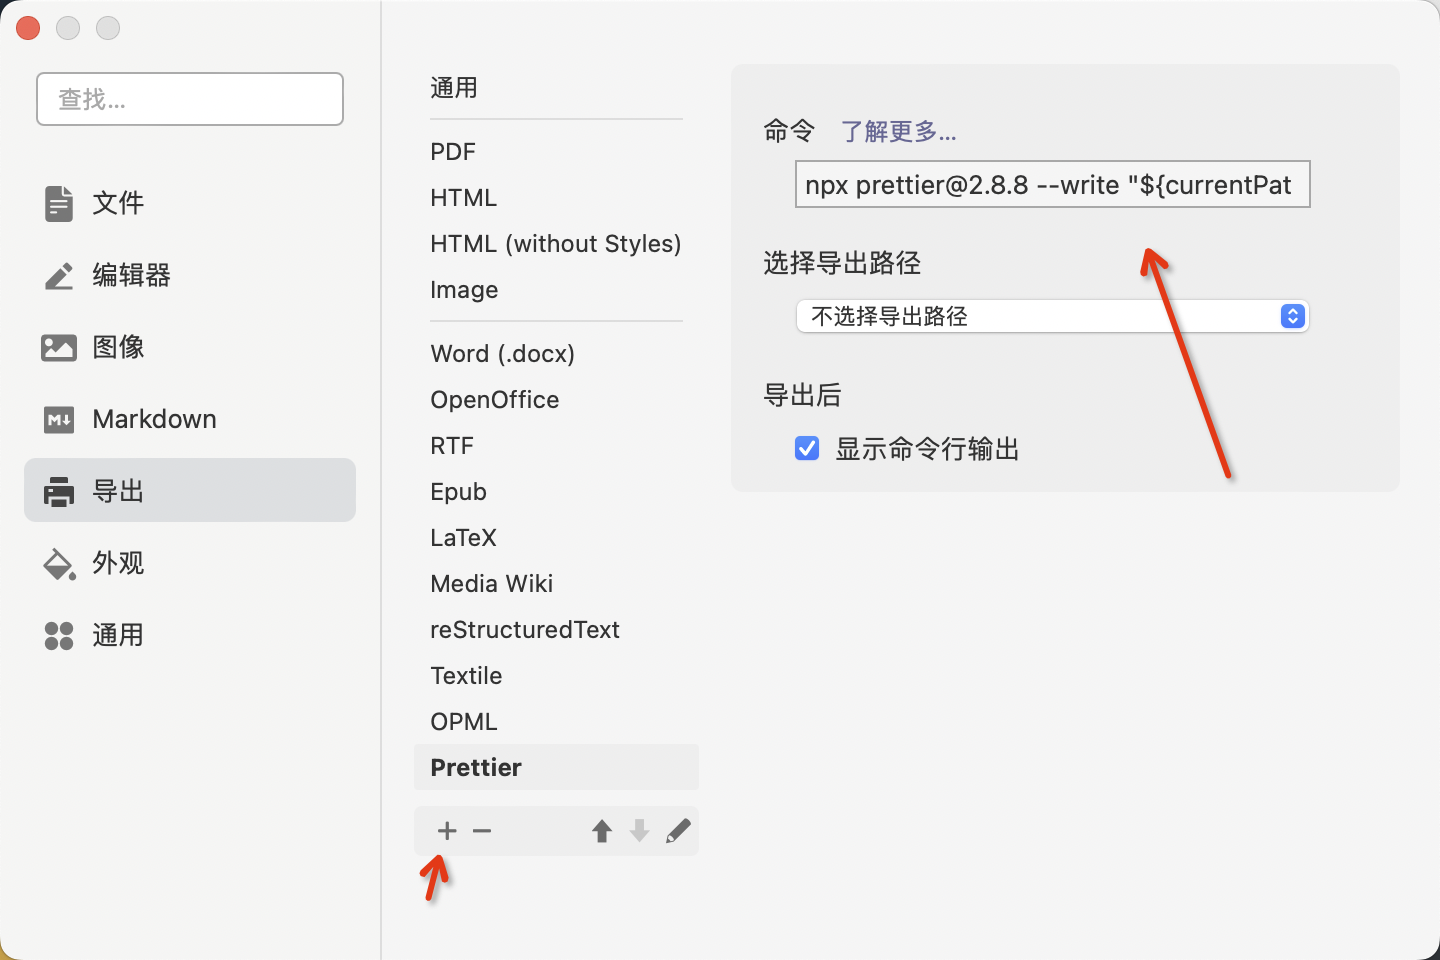The image size is (1440, 960).
Task: Open the sidebar 通用 section with grid icon
Action: pyautogui.click(x=118, y=635)
